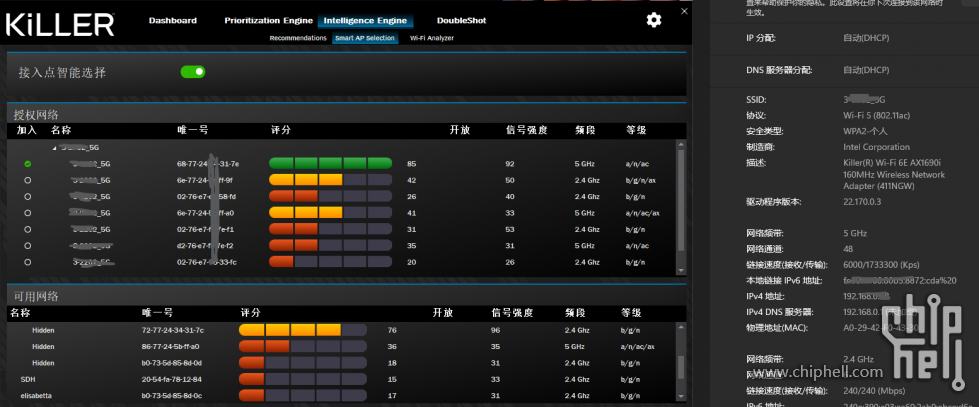Click 自动(DHCP) beside DNS 服务器分配 in Settings

pyautogui.click(x=866, y=70)
